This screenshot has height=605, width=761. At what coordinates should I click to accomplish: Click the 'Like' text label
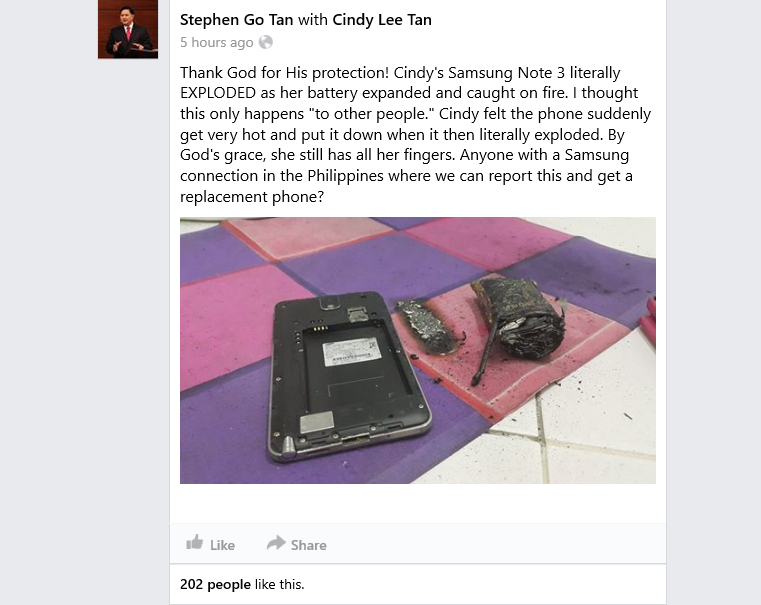pos(222,545)
